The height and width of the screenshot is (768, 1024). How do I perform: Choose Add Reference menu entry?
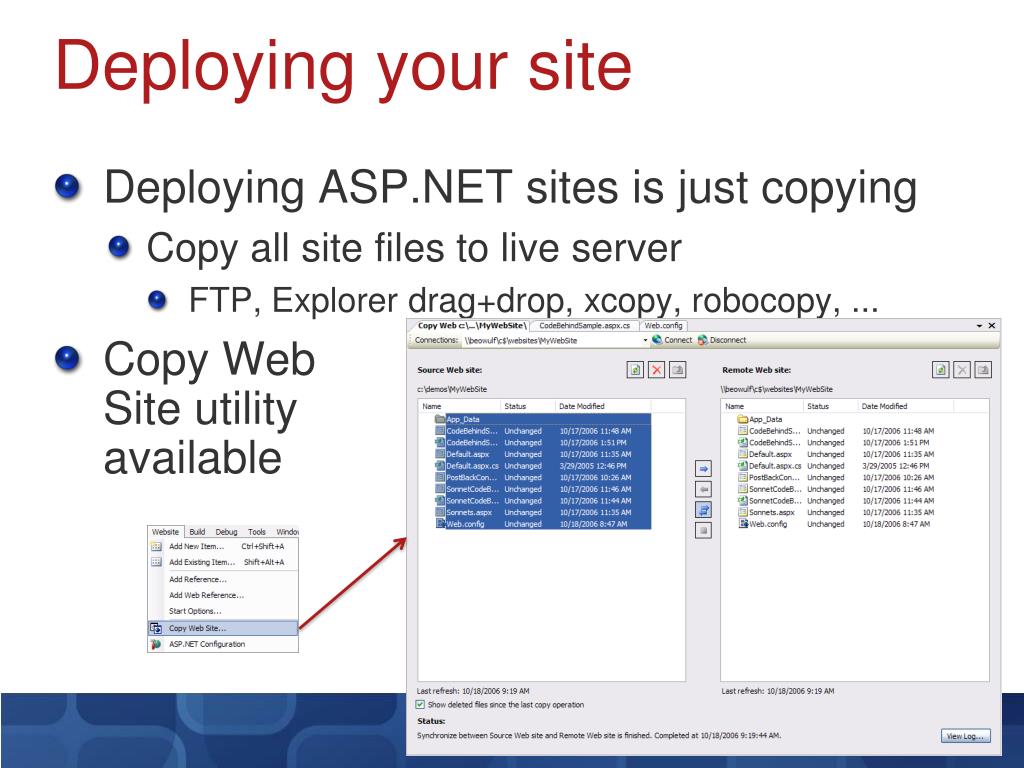223,579
